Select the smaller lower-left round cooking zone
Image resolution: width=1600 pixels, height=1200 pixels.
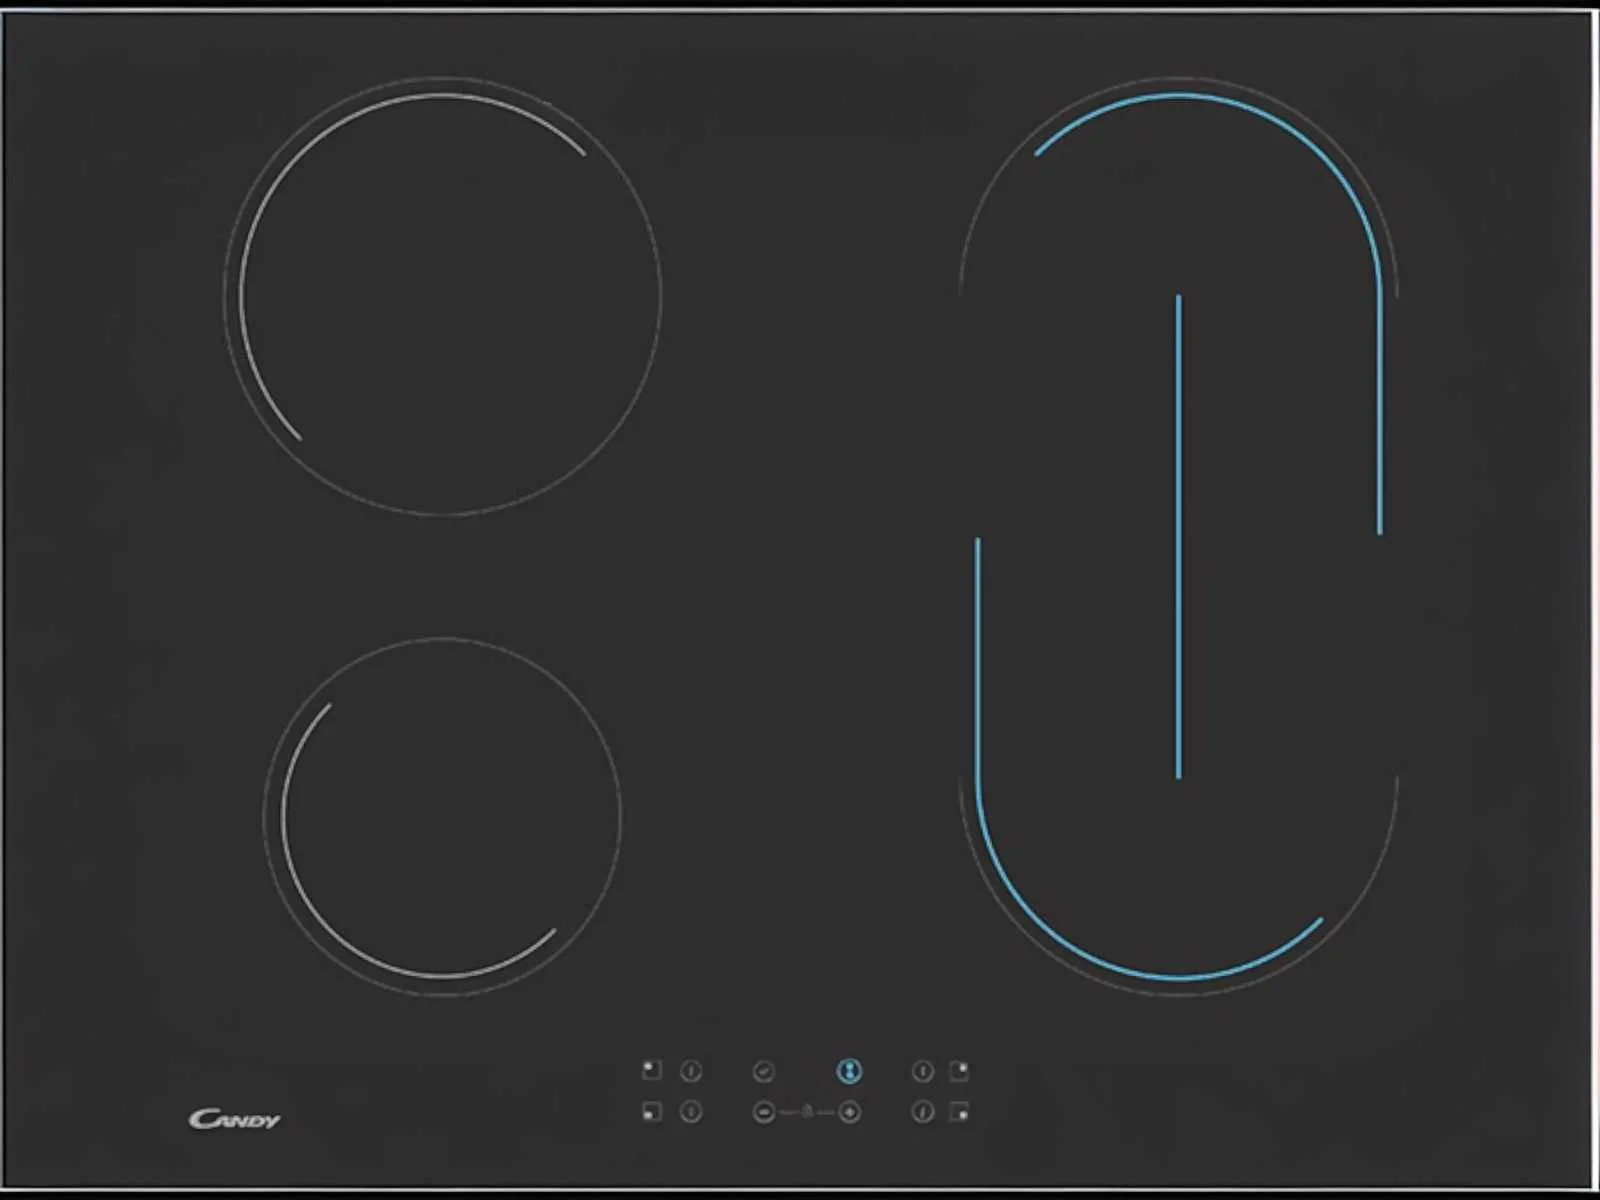coord(442,817)
